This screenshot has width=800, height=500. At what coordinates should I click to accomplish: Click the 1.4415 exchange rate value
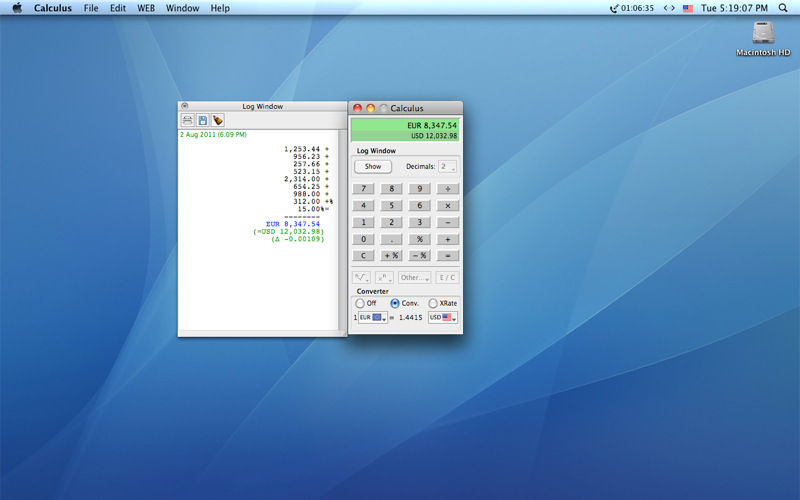pyautogui.click(x=410, y=317)
